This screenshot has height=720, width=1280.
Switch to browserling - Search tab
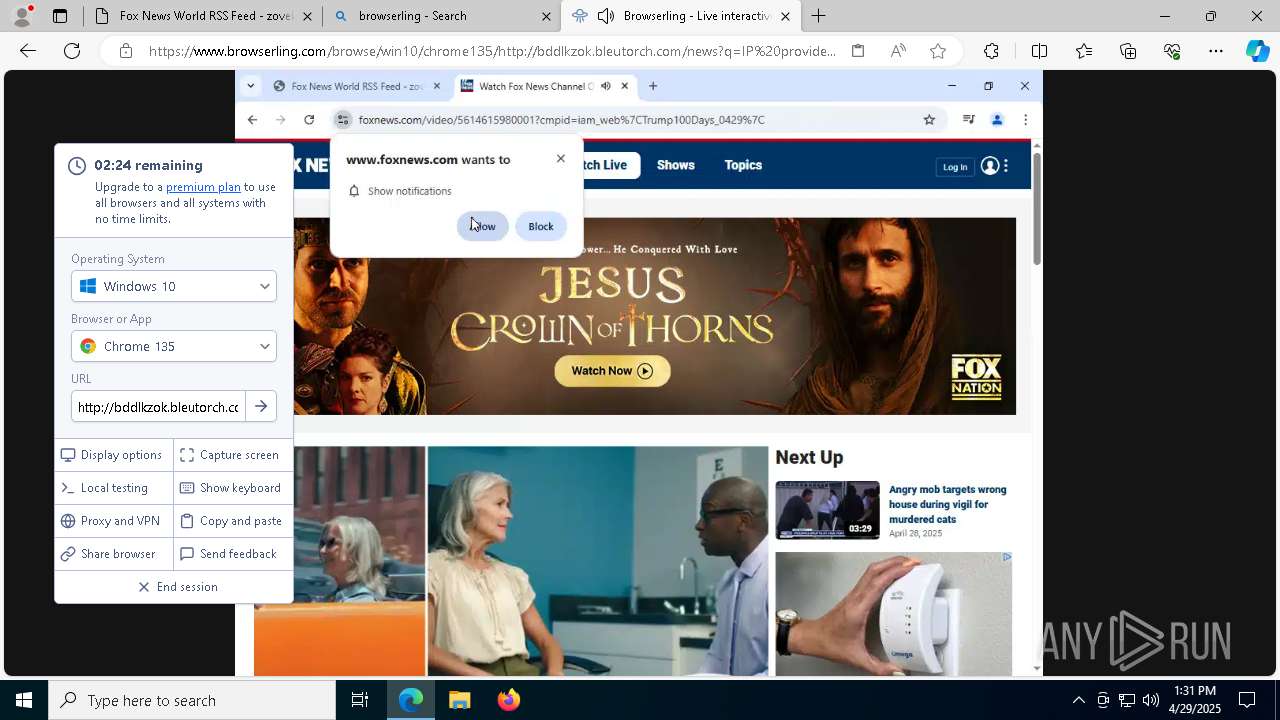coord(441,16)
